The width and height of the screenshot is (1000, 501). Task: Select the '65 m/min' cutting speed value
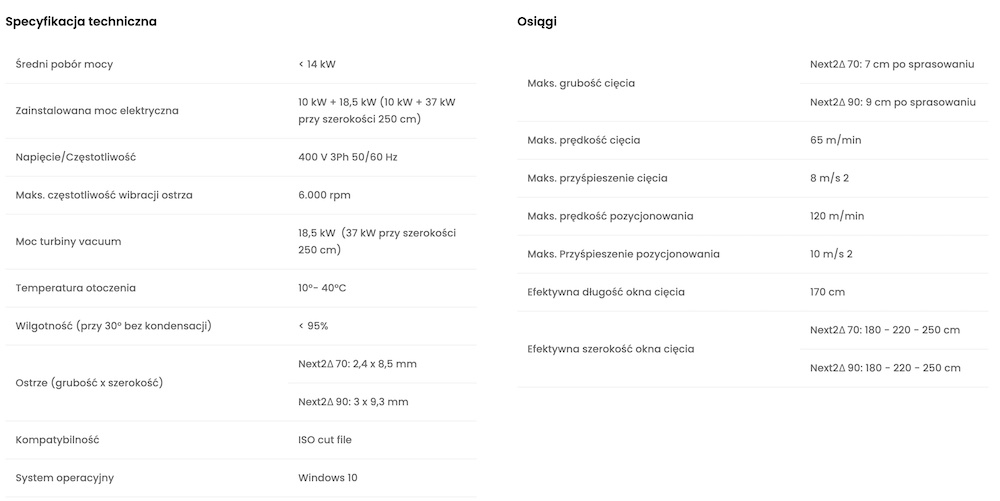tap(835, 140)
